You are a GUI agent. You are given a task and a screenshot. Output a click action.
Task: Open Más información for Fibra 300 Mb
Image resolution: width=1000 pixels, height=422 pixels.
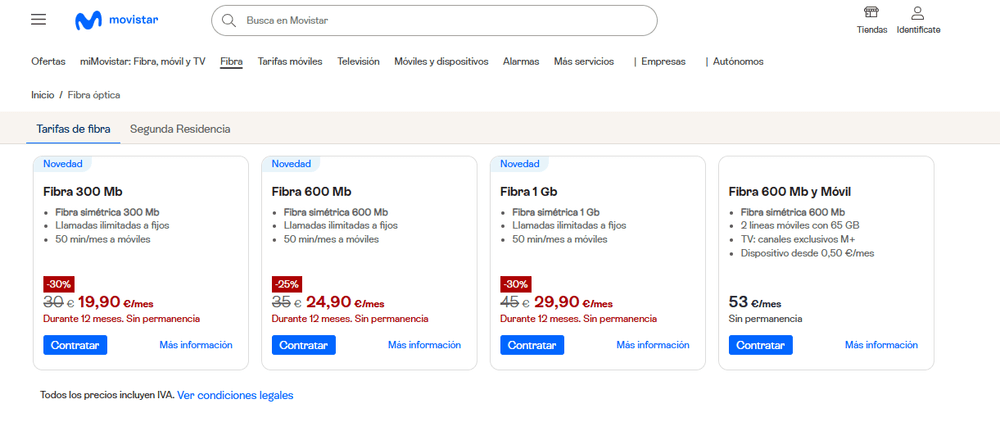(196, 345)
